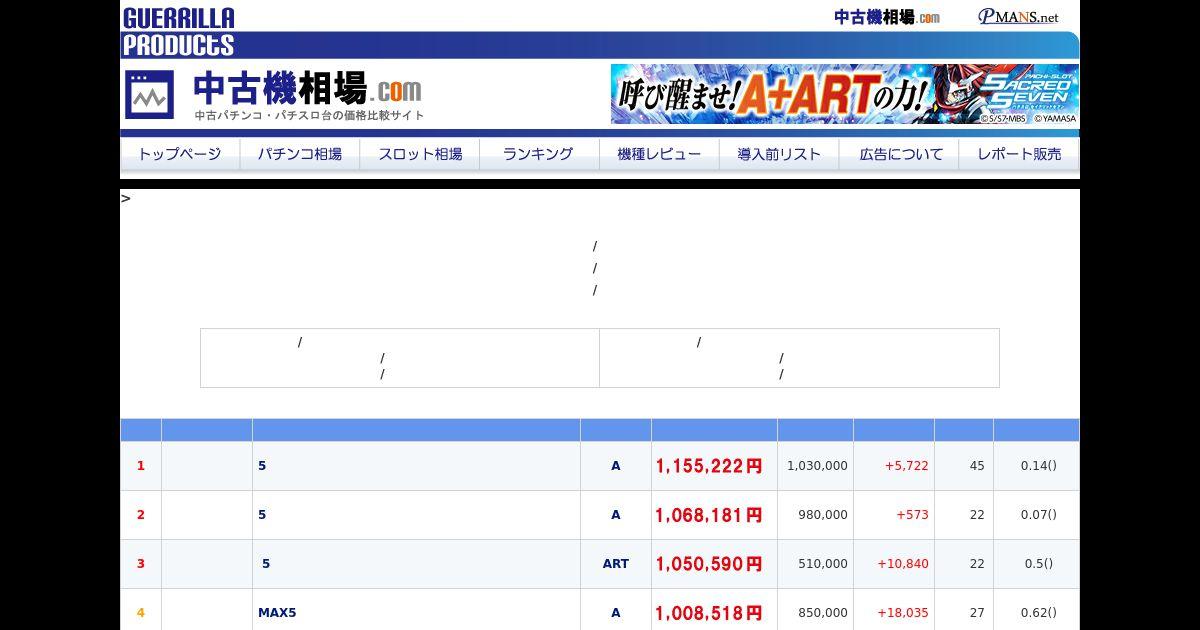Click the +10,840 change value
This screenshot has height=630, width=1200.
click(x=903, y=564)
